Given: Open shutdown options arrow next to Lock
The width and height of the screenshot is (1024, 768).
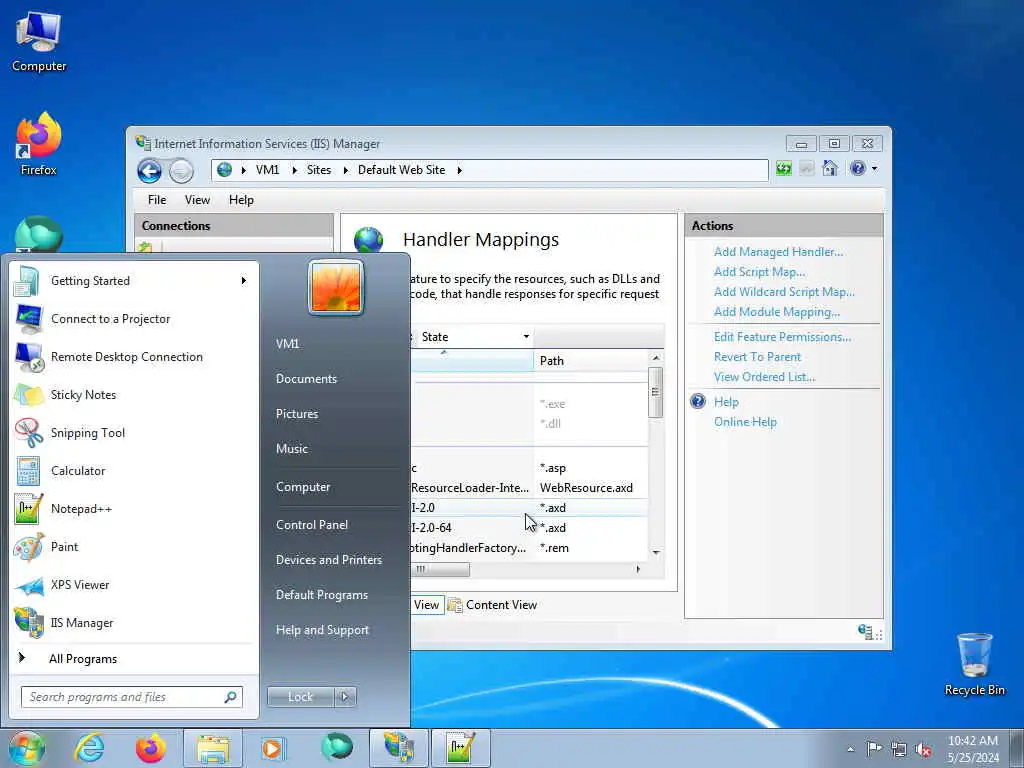Looking at the screenshot, I should pos(345,697).
